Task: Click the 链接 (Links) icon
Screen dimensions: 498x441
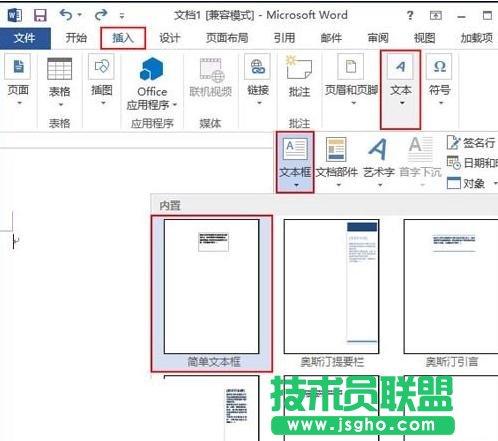Action: point(257,67)
